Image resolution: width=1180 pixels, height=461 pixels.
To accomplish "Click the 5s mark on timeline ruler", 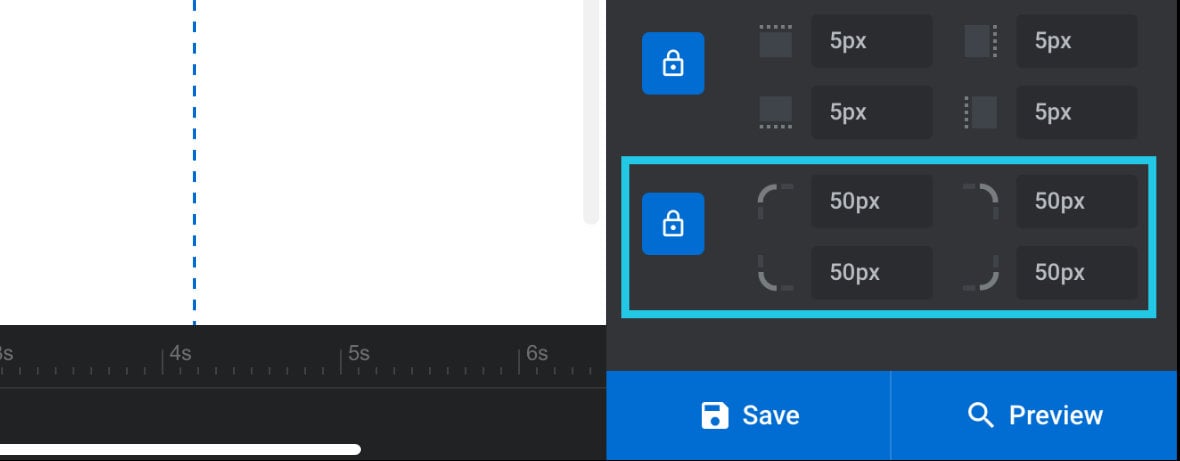I will pos(358,353).
